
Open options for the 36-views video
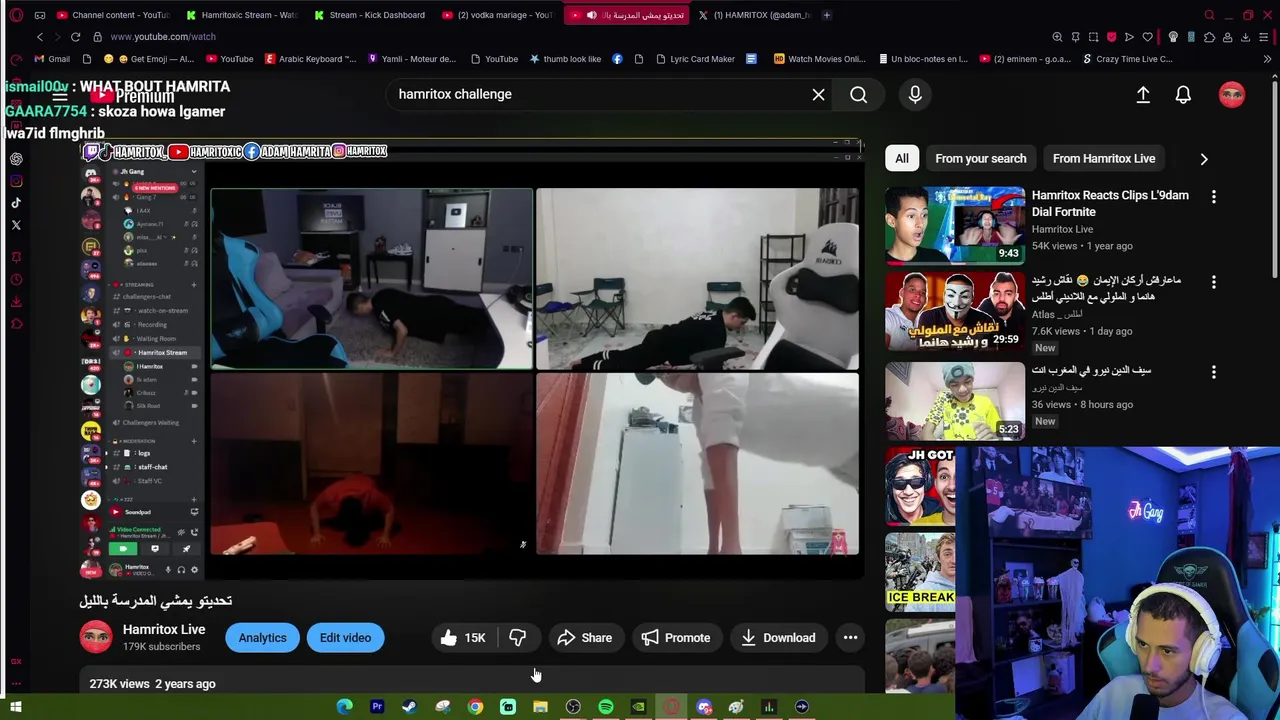[1214, 372]
